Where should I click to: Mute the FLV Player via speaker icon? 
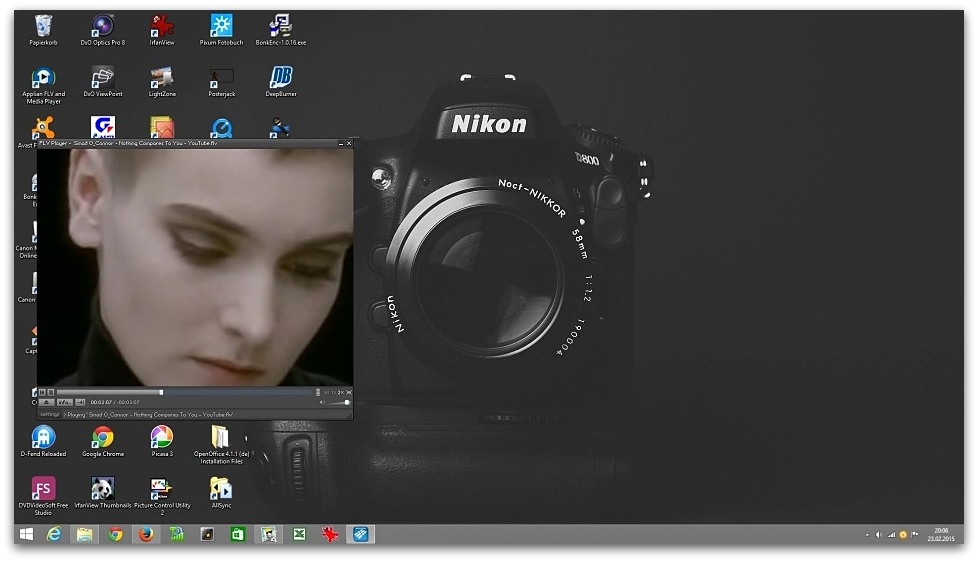pyautogui.click(x=322, y=402)
